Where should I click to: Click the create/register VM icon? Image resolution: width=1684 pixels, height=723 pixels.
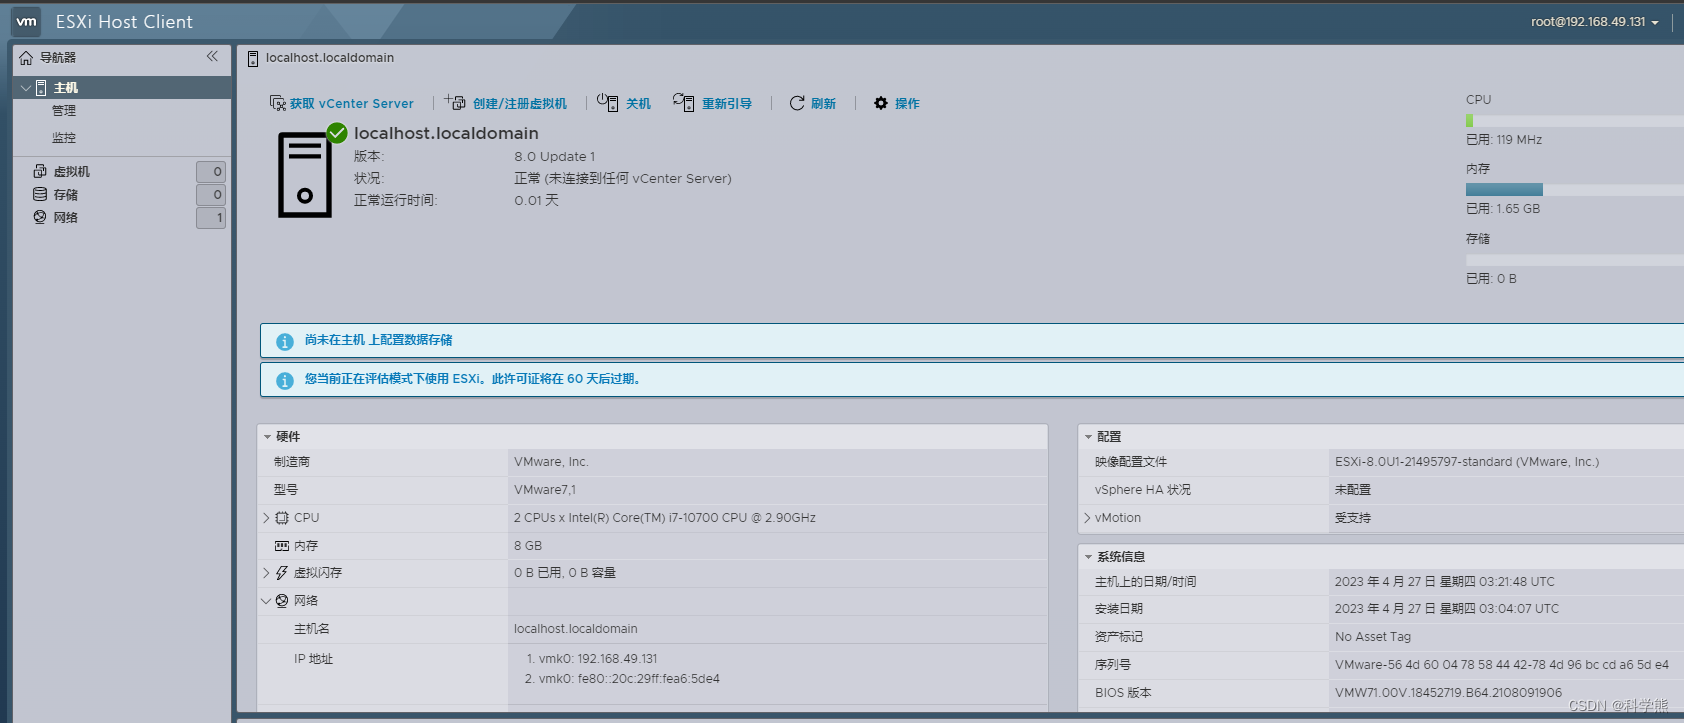click(x=455, y=102)
